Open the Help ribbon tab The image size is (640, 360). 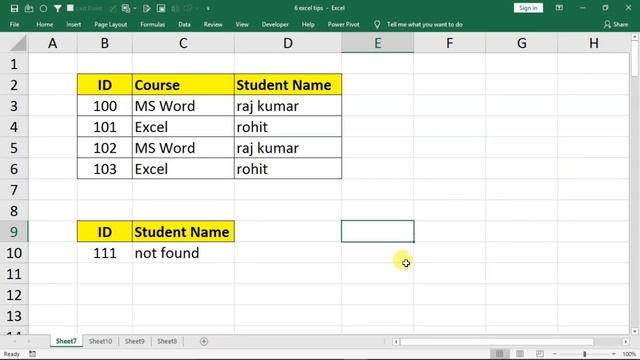pos(308,24)
